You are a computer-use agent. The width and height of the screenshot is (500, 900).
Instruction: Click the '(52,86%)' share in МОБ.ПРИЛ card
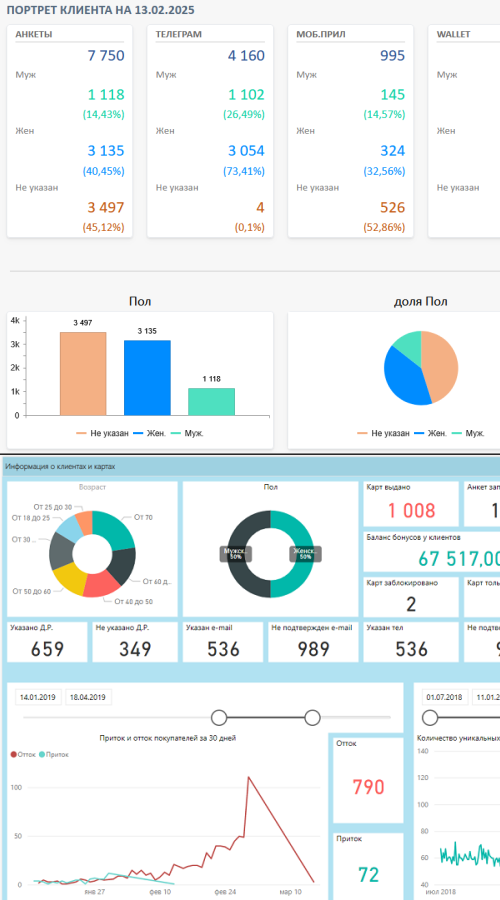384,227
